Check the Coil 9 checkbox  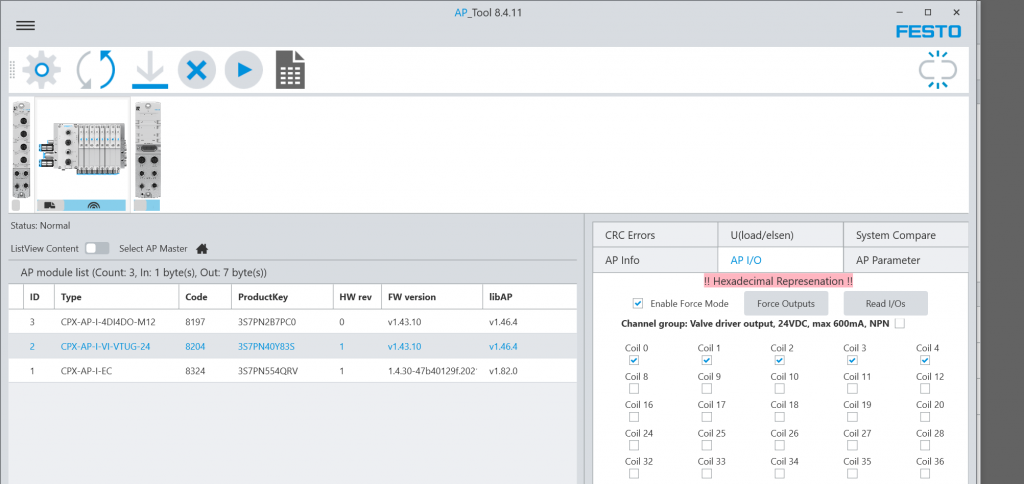[x=707, y=389]
